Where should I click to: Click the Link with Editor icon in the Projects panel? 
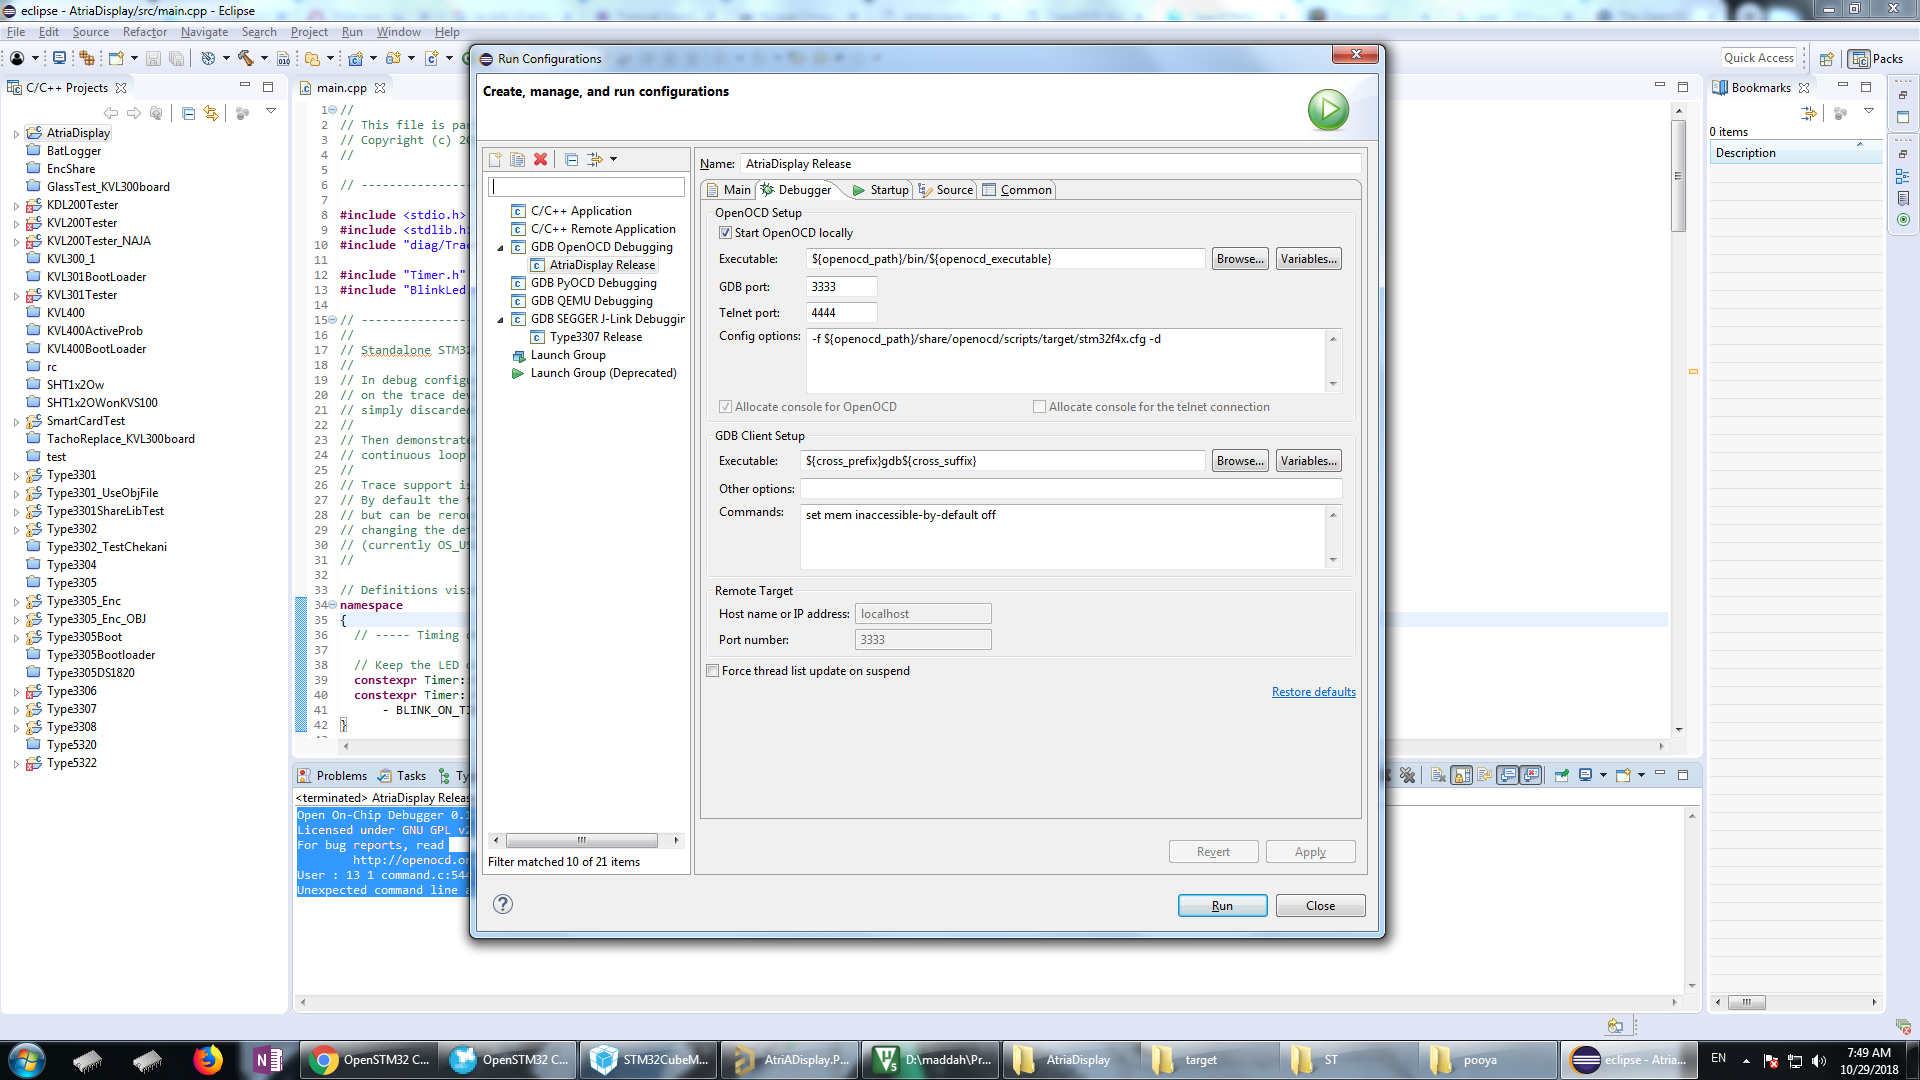(211, 113)
